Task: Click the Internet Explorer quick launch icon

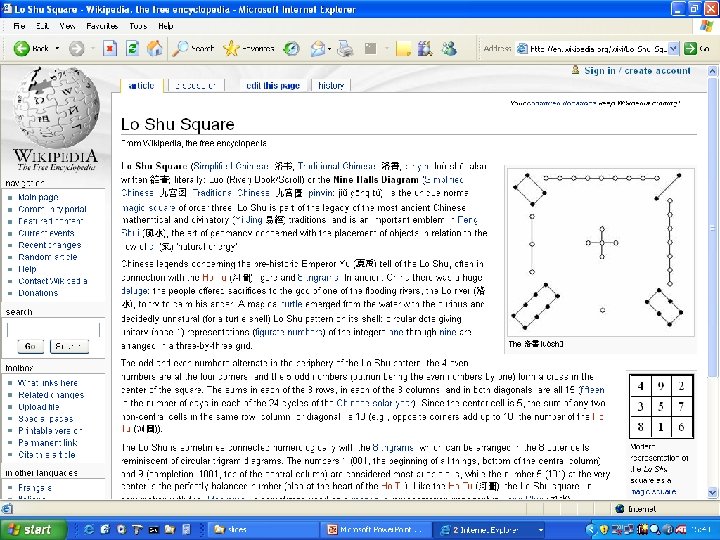Action: point(89,529)
